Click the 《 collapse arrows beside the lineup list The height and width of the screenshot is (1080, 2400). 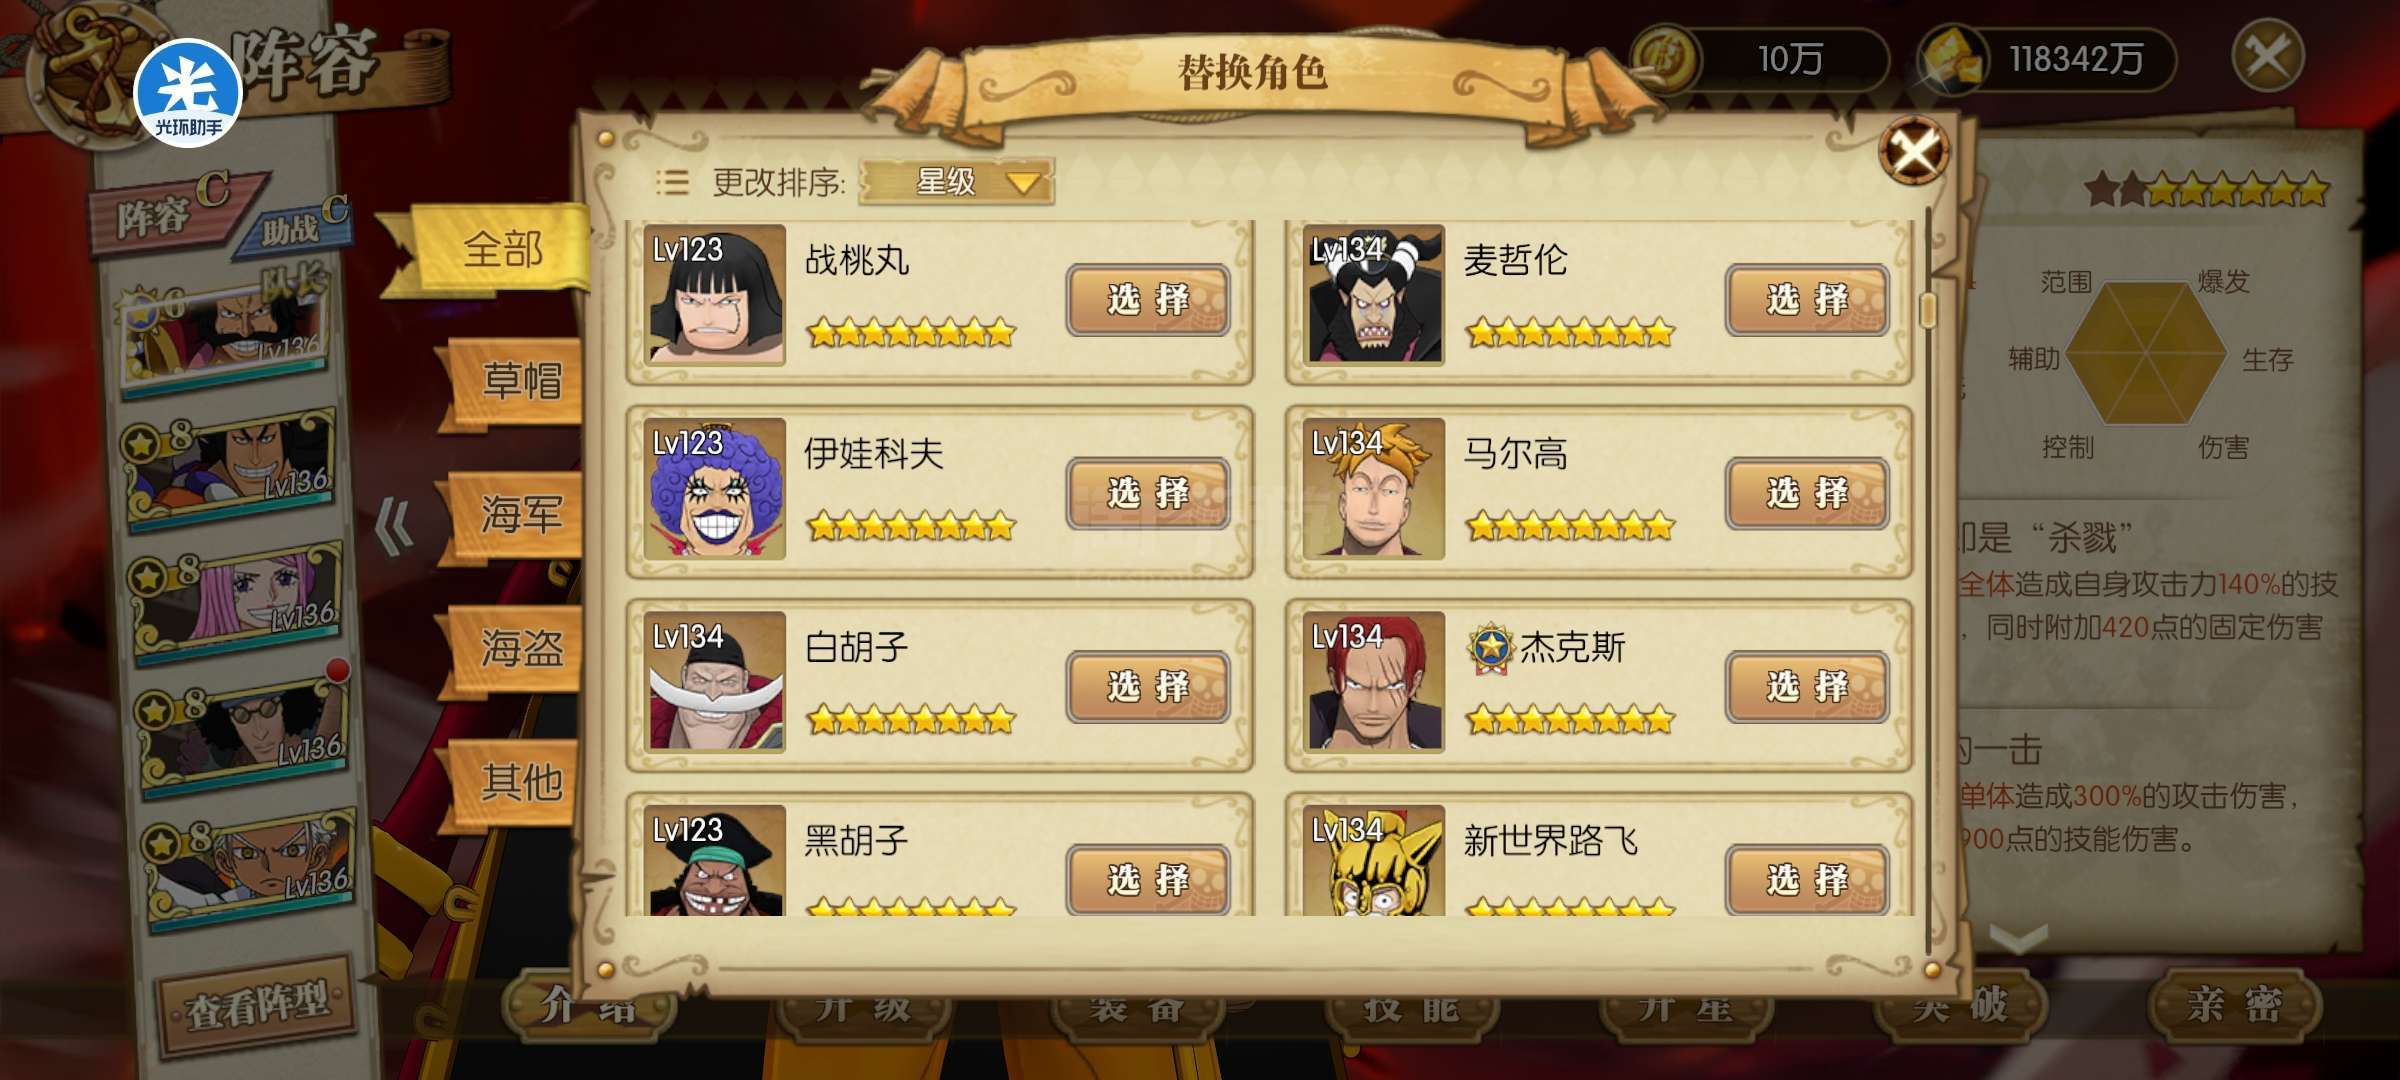click(x=393, y=527)
